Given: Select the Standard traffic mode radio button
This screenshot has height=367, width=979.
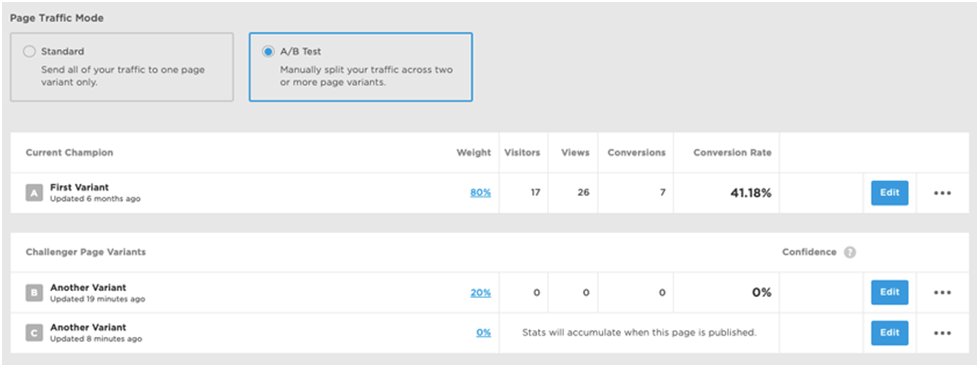Looking at the screenshot, I should (x=29, y=52).
